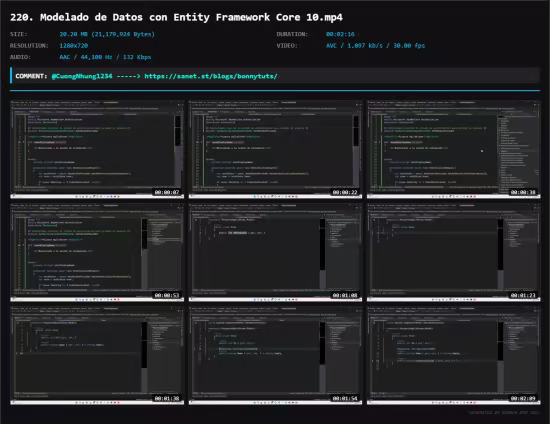This screenshot has height=424, width=550.
Task: Click the @CuongNhung1234 mention in the comment
Action: (x=82, y=76)
